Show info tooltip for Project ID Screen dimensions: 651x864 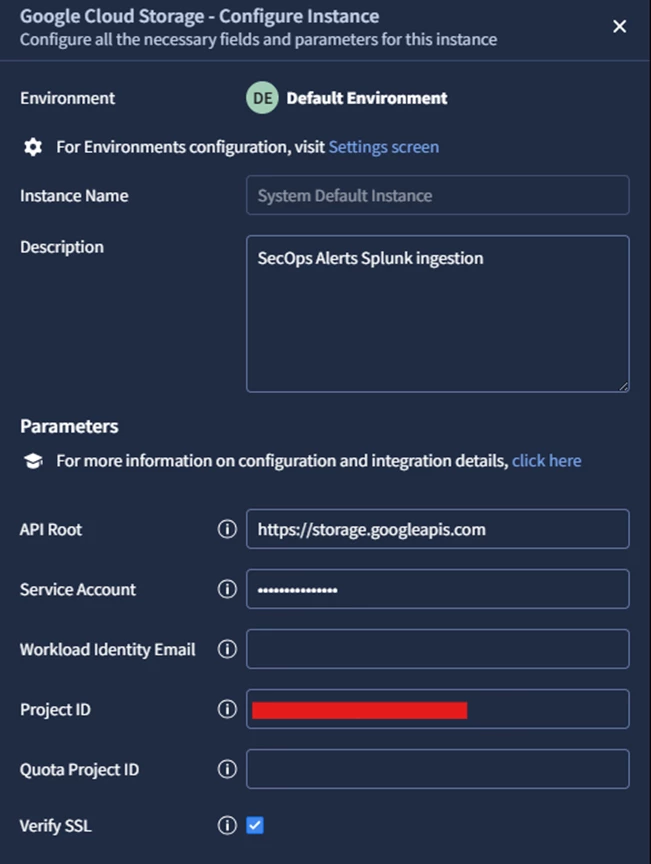tap(227, 709)
